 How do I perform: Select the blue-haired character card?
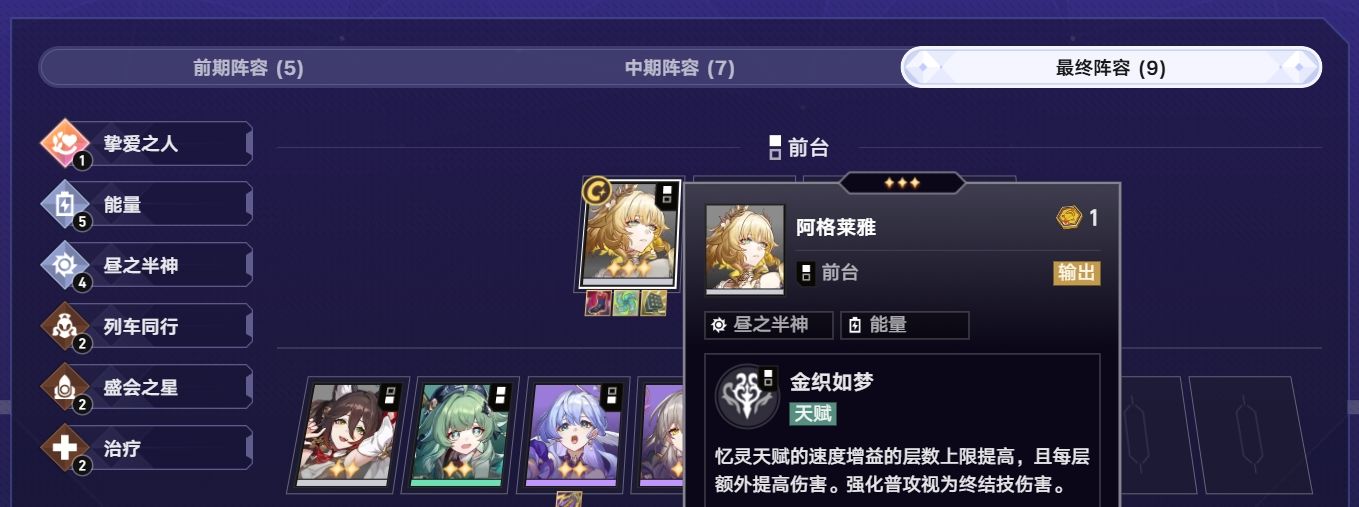click(574, 434)
